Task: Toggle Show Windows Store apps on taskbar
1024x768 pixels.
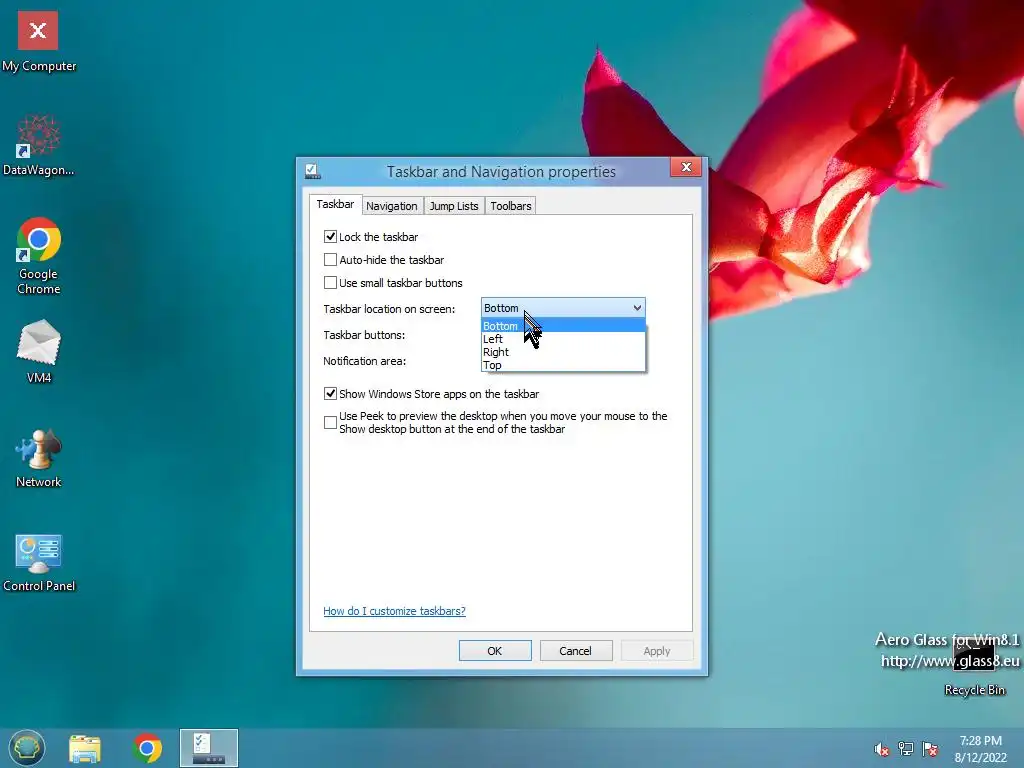Action: tap(330, 393)
